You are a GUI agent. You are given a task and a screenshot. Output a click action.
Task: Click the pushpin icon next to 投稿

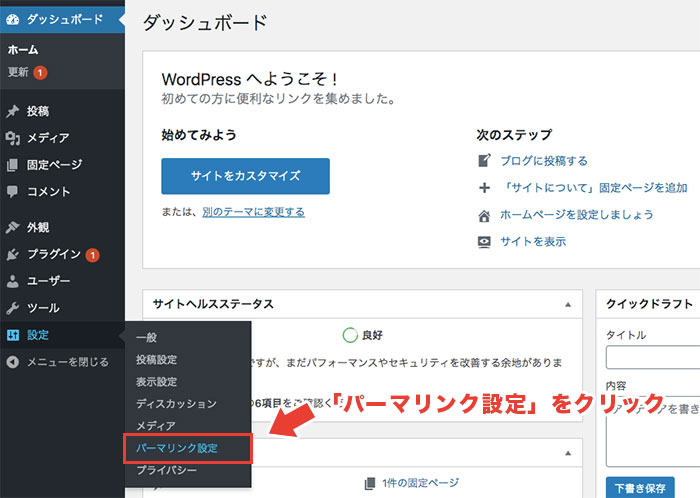point(12,111)
